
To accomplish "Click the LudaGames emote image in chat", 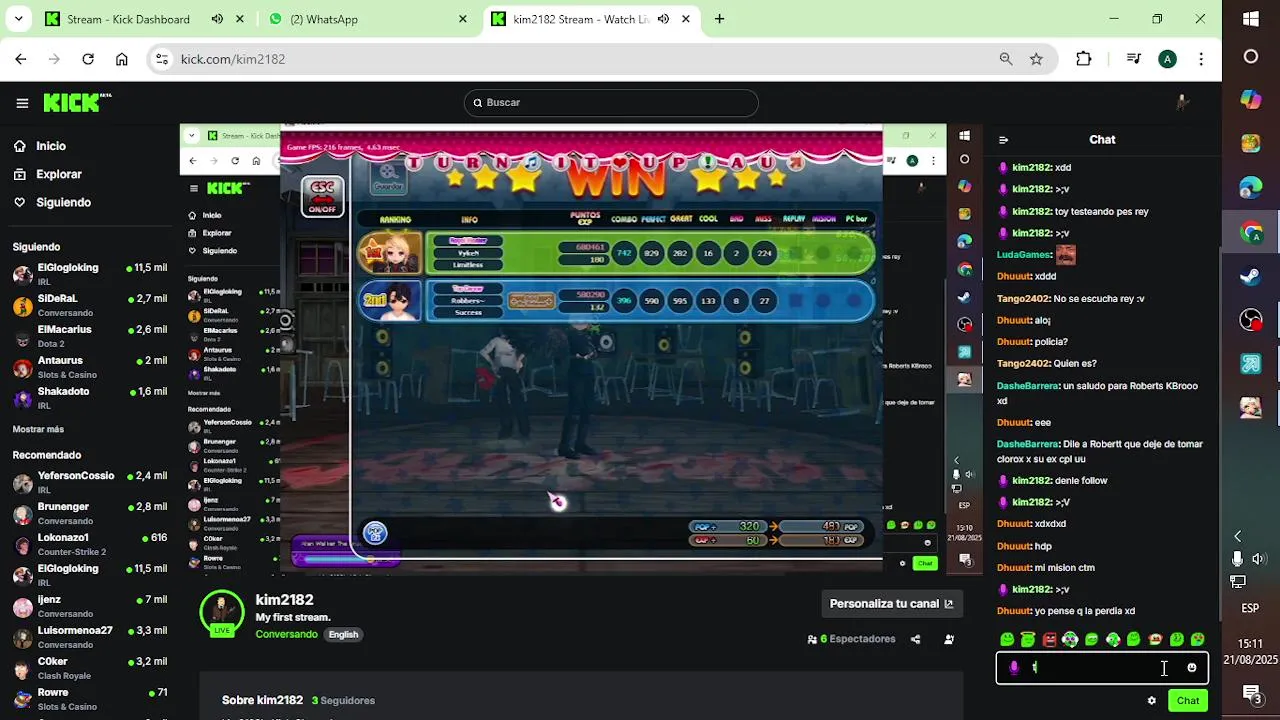I will tap(1066, 254).
